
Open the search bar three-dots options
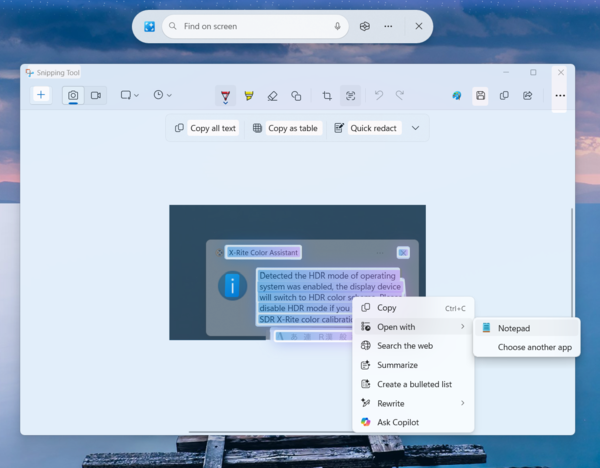point(388,26)
